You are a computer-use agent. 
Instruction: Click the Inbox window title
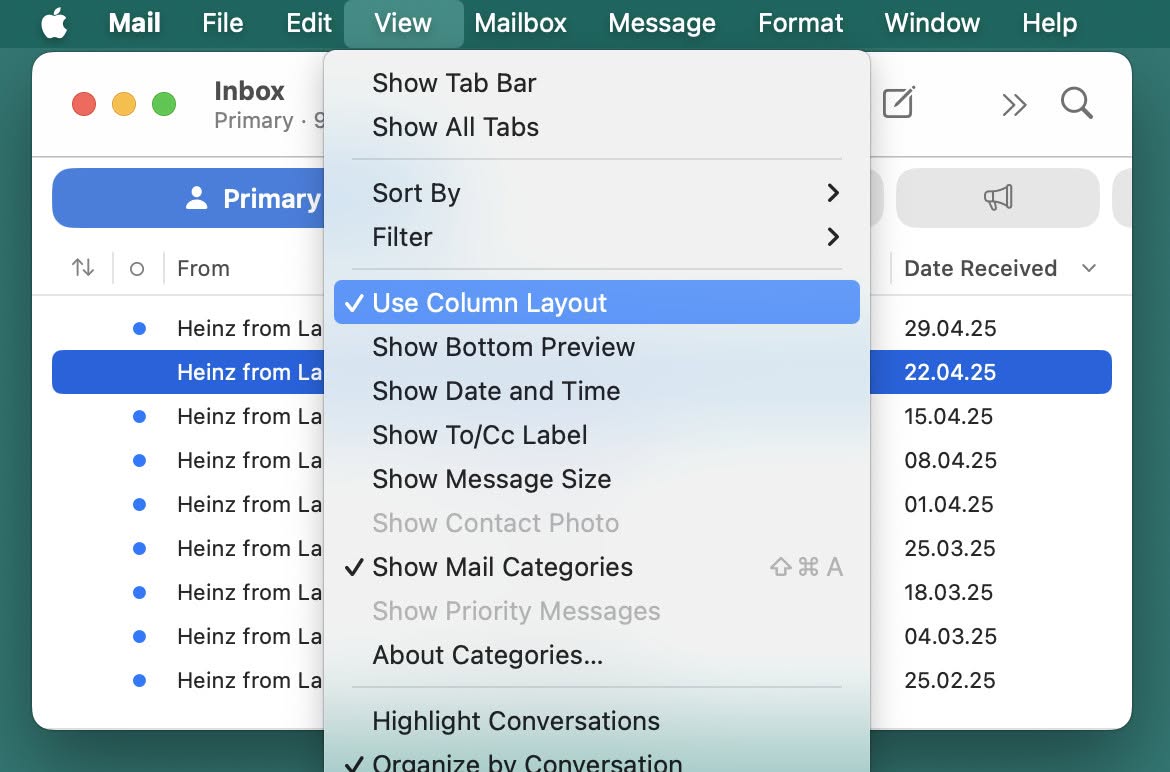click(249, 91)
